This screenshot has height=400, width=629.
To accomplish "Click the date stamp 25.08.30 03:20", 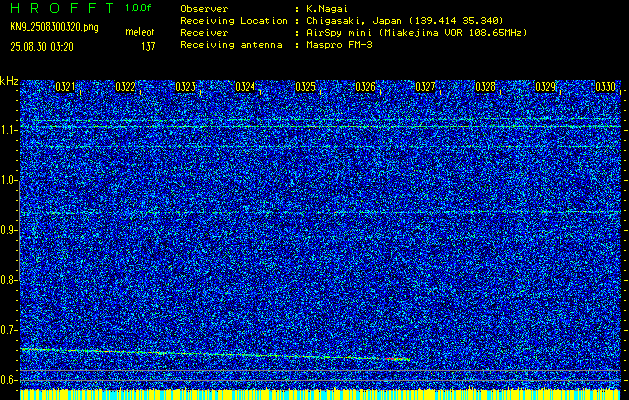I will tap(42, 47).
